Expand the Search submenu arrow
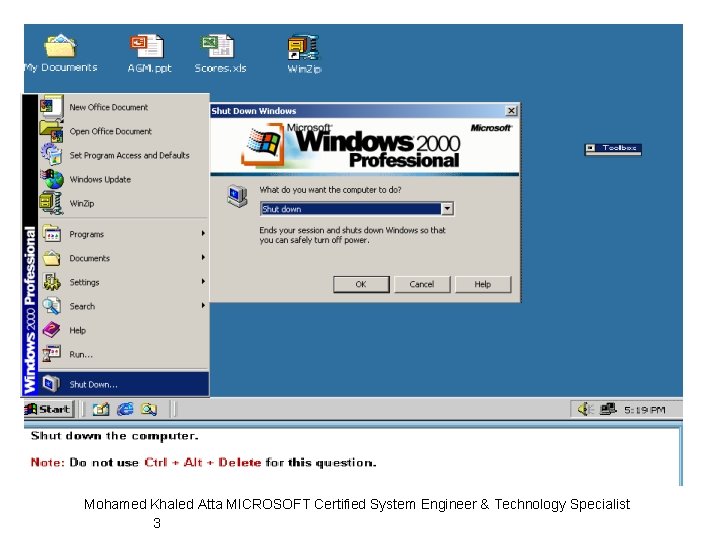 pyautogui.click(x=203, y=305)
